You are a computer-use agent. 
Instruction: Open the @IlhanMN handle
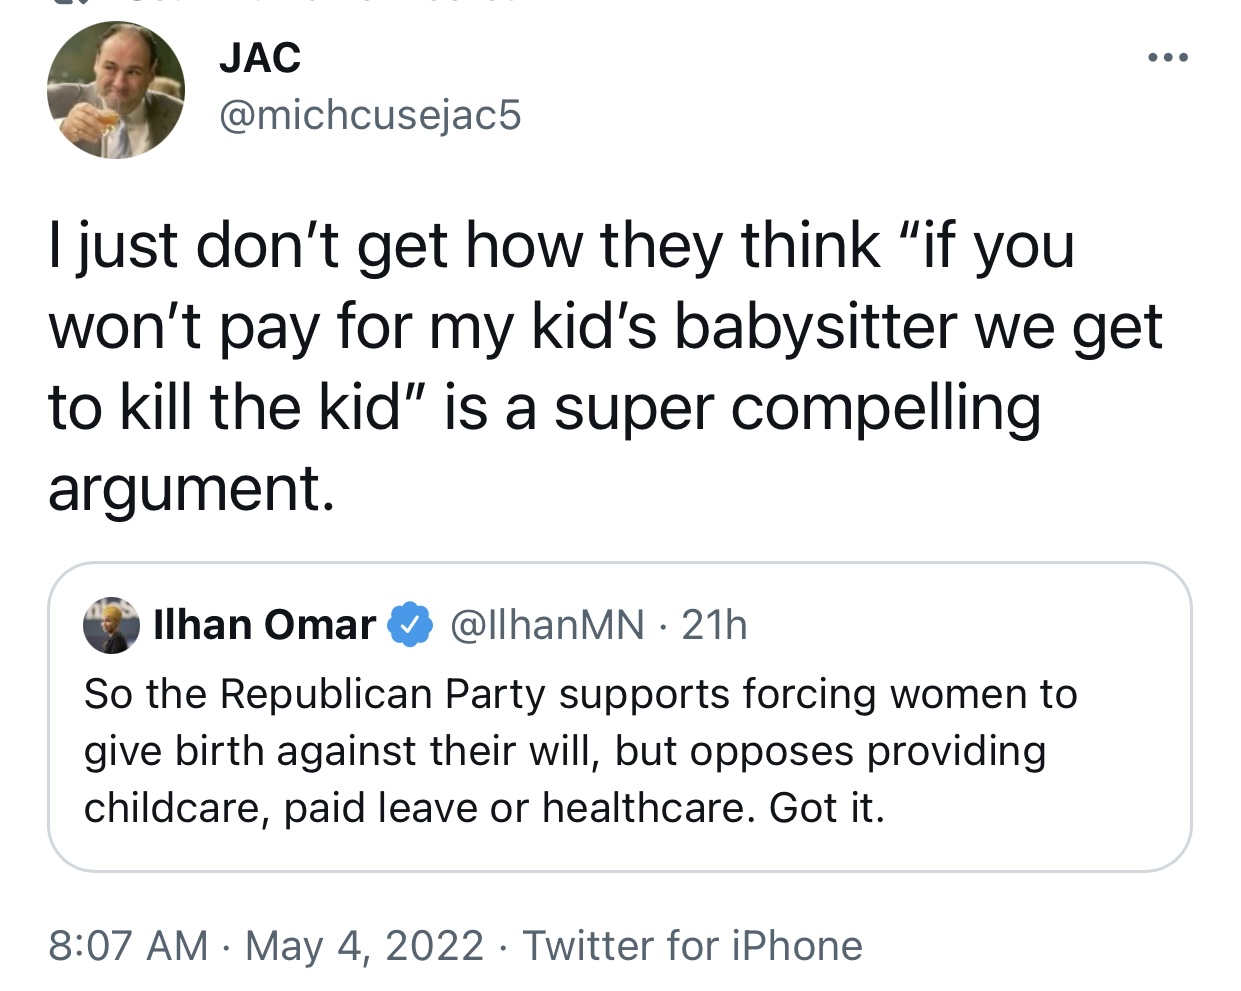pyautogui.click(x=547, y=625)
